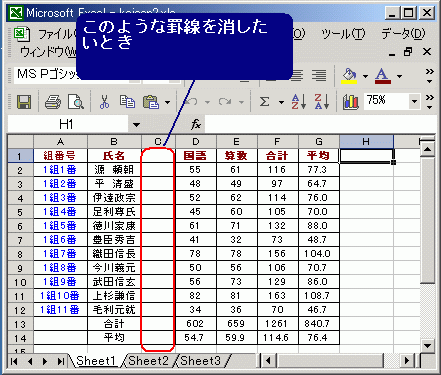Click vertical scrollbar down arrow
The height and width of the screenshot is (375, 441).
pyautogui.click(x=427, y=345)
